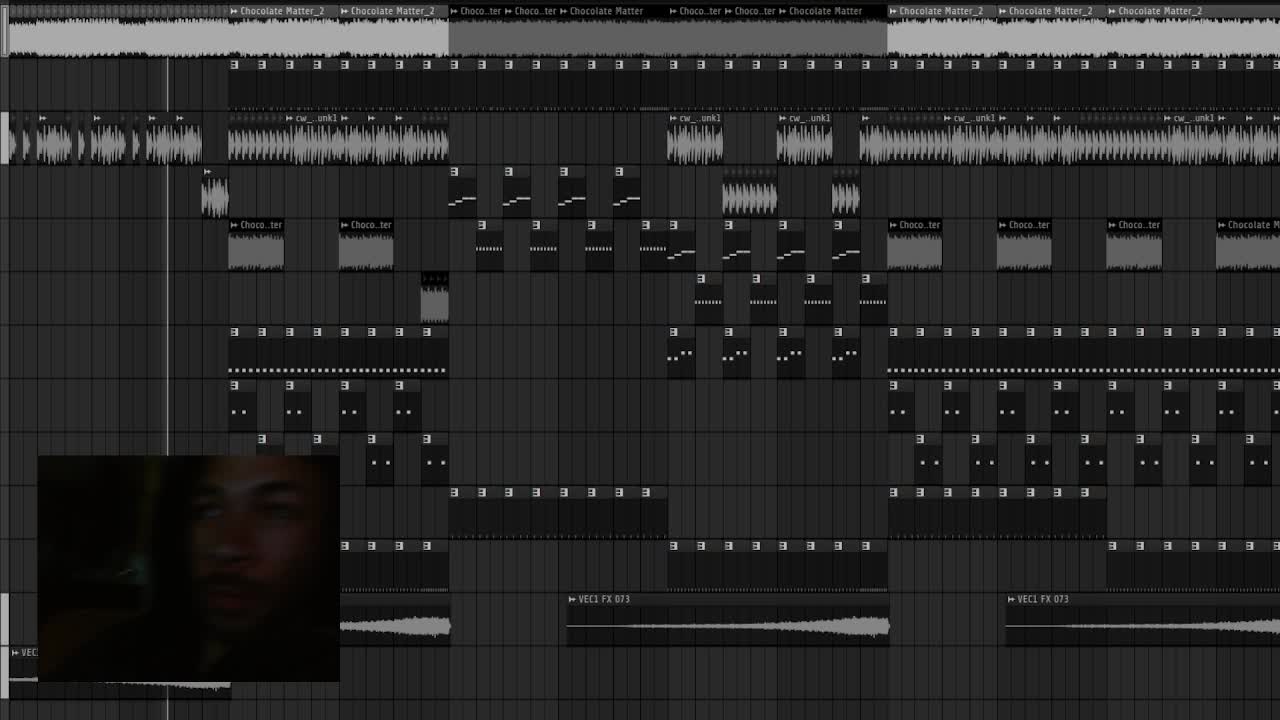Select the first rising automation ramp clip
This screenshot has height=720, width=1280.
point(462,192)
